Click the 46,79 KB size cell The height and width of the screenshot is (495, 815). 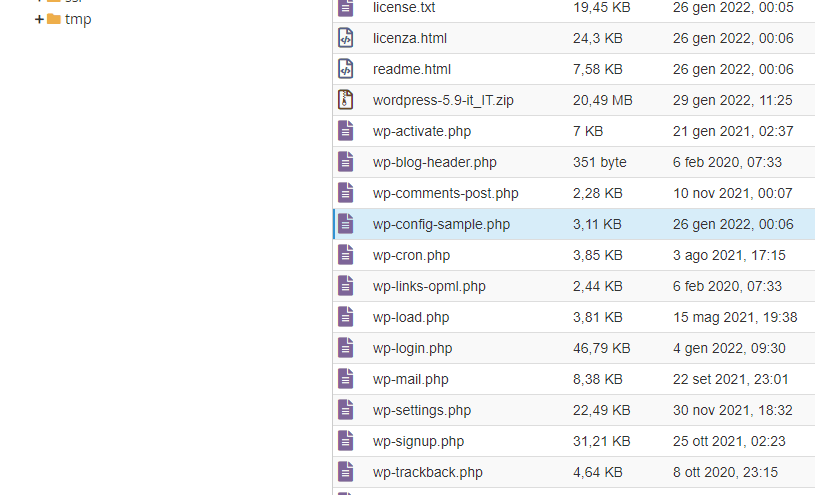tap(601, 348)
